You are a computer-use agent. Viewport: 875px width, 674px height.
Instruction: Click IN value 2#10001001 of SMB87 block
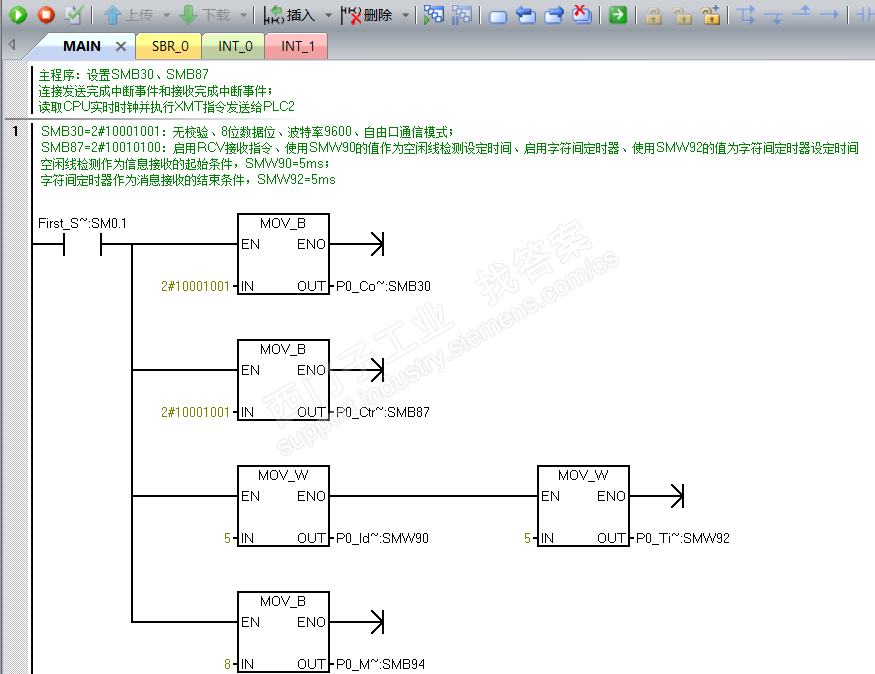coord(195,412)
